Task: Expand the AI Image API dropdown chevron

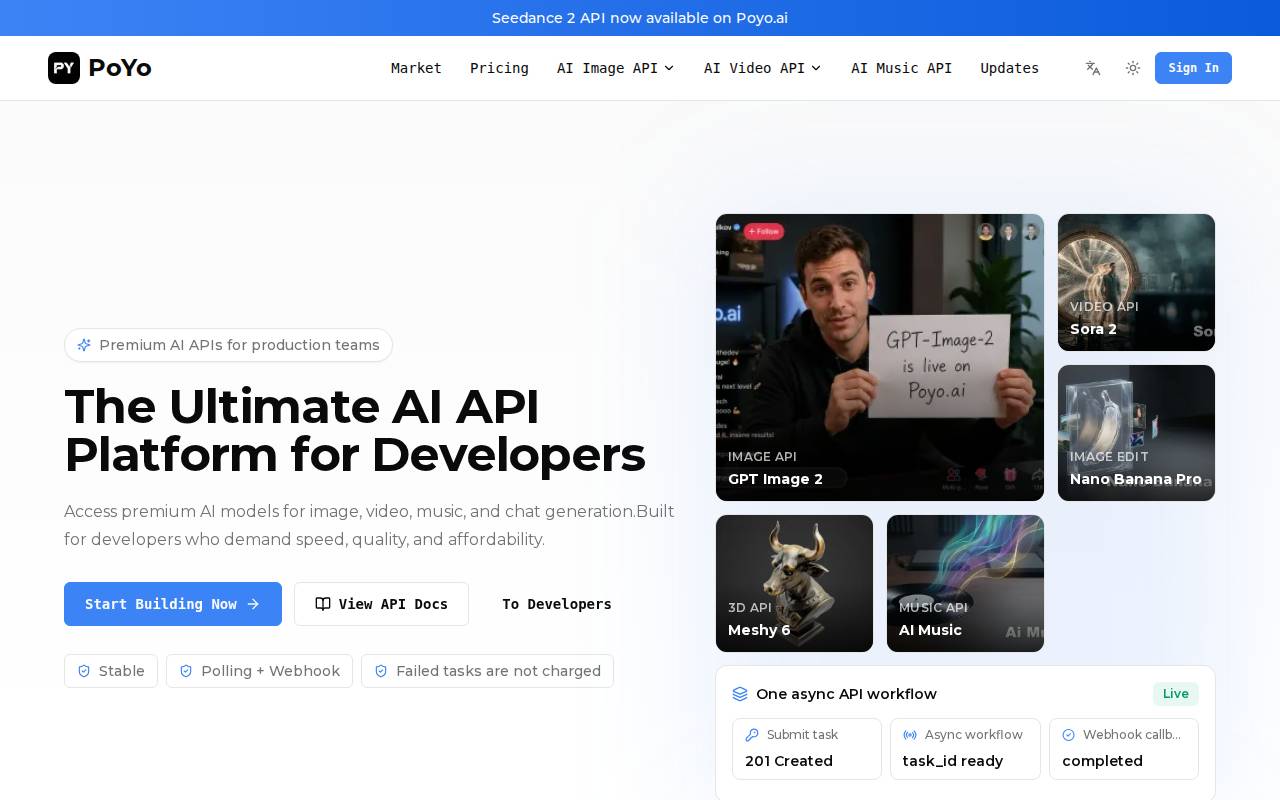Action: (x=669, y=68)
